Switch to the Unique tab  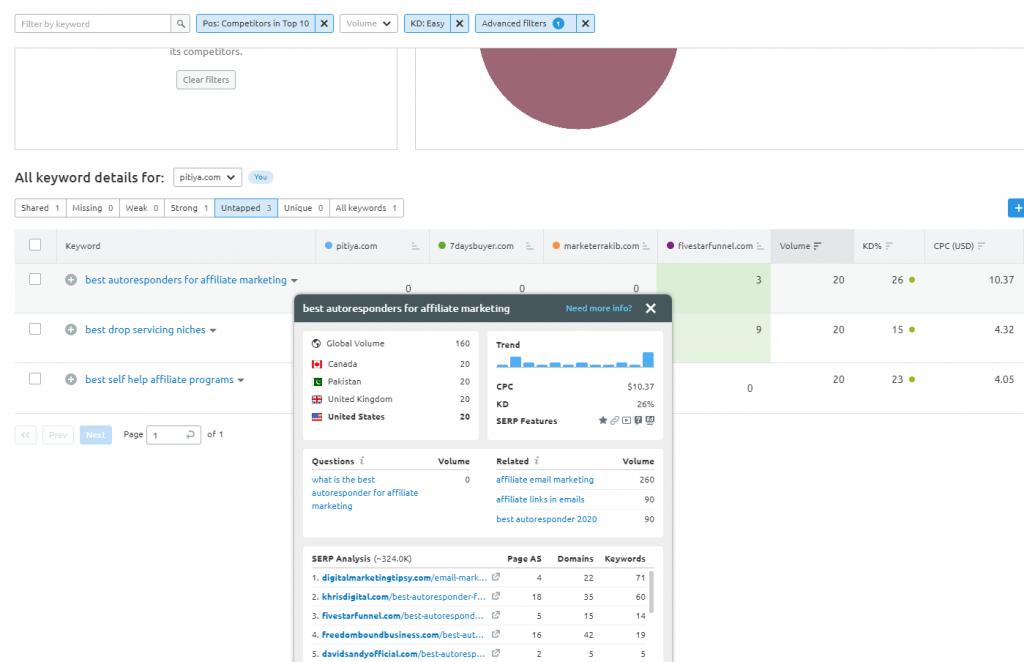pyautogui.click(x=304, y=208)
